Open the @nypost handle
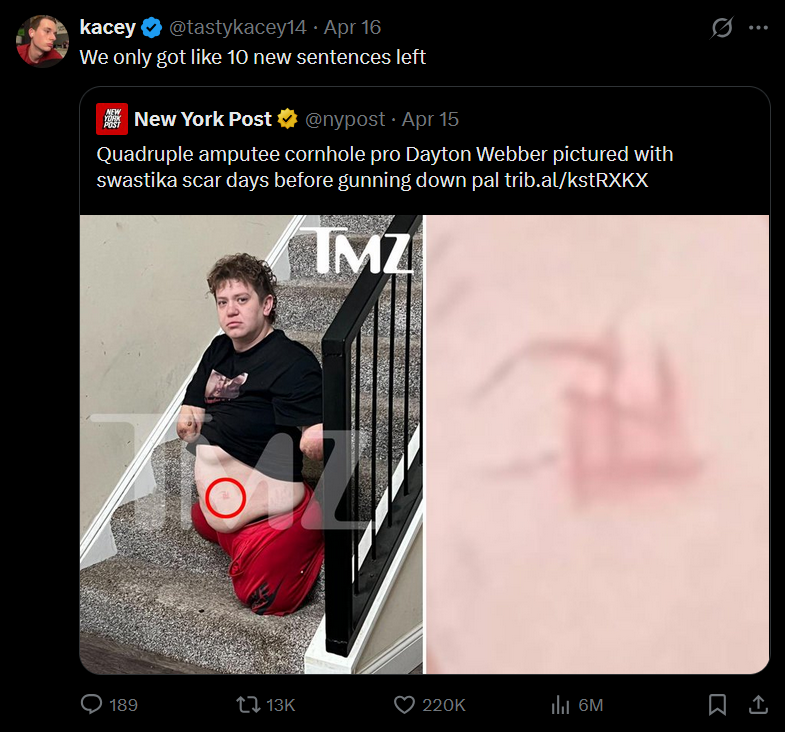This screenshot has width=785, height=732. point(345,119)
